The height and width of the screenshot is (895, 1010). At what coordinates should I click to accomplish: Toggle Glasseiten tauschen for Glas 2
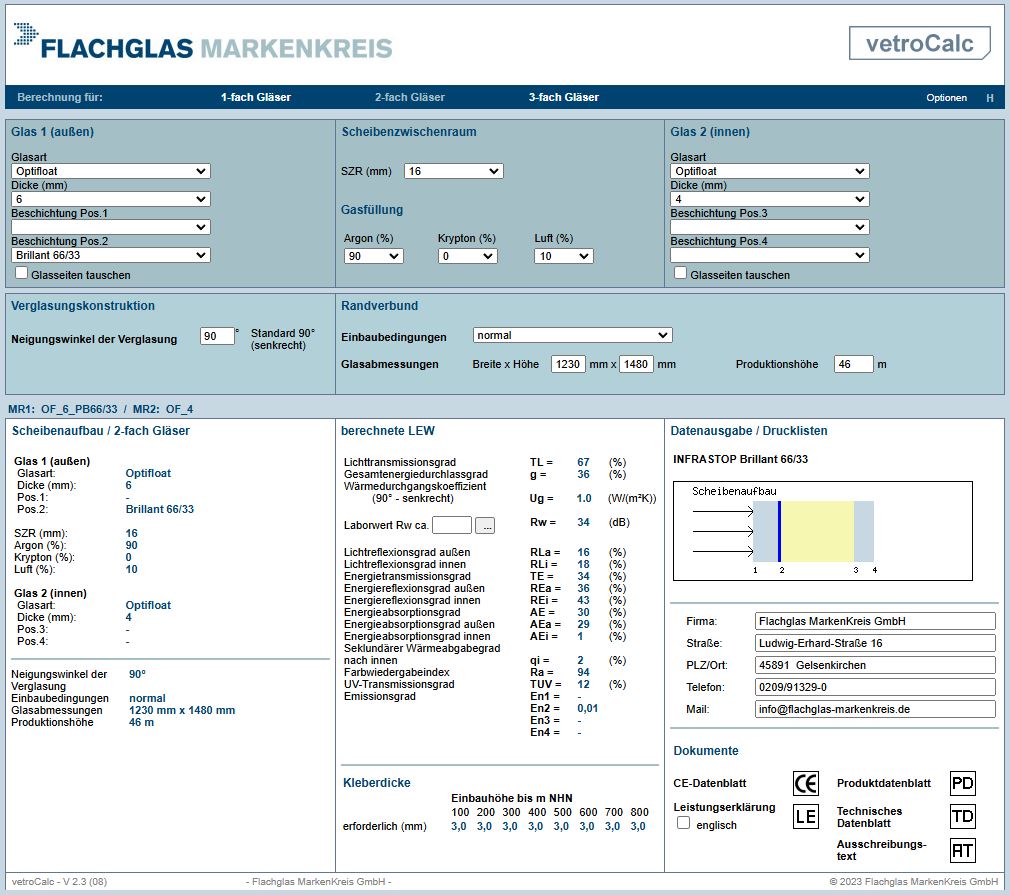click(x=681, y=273)
